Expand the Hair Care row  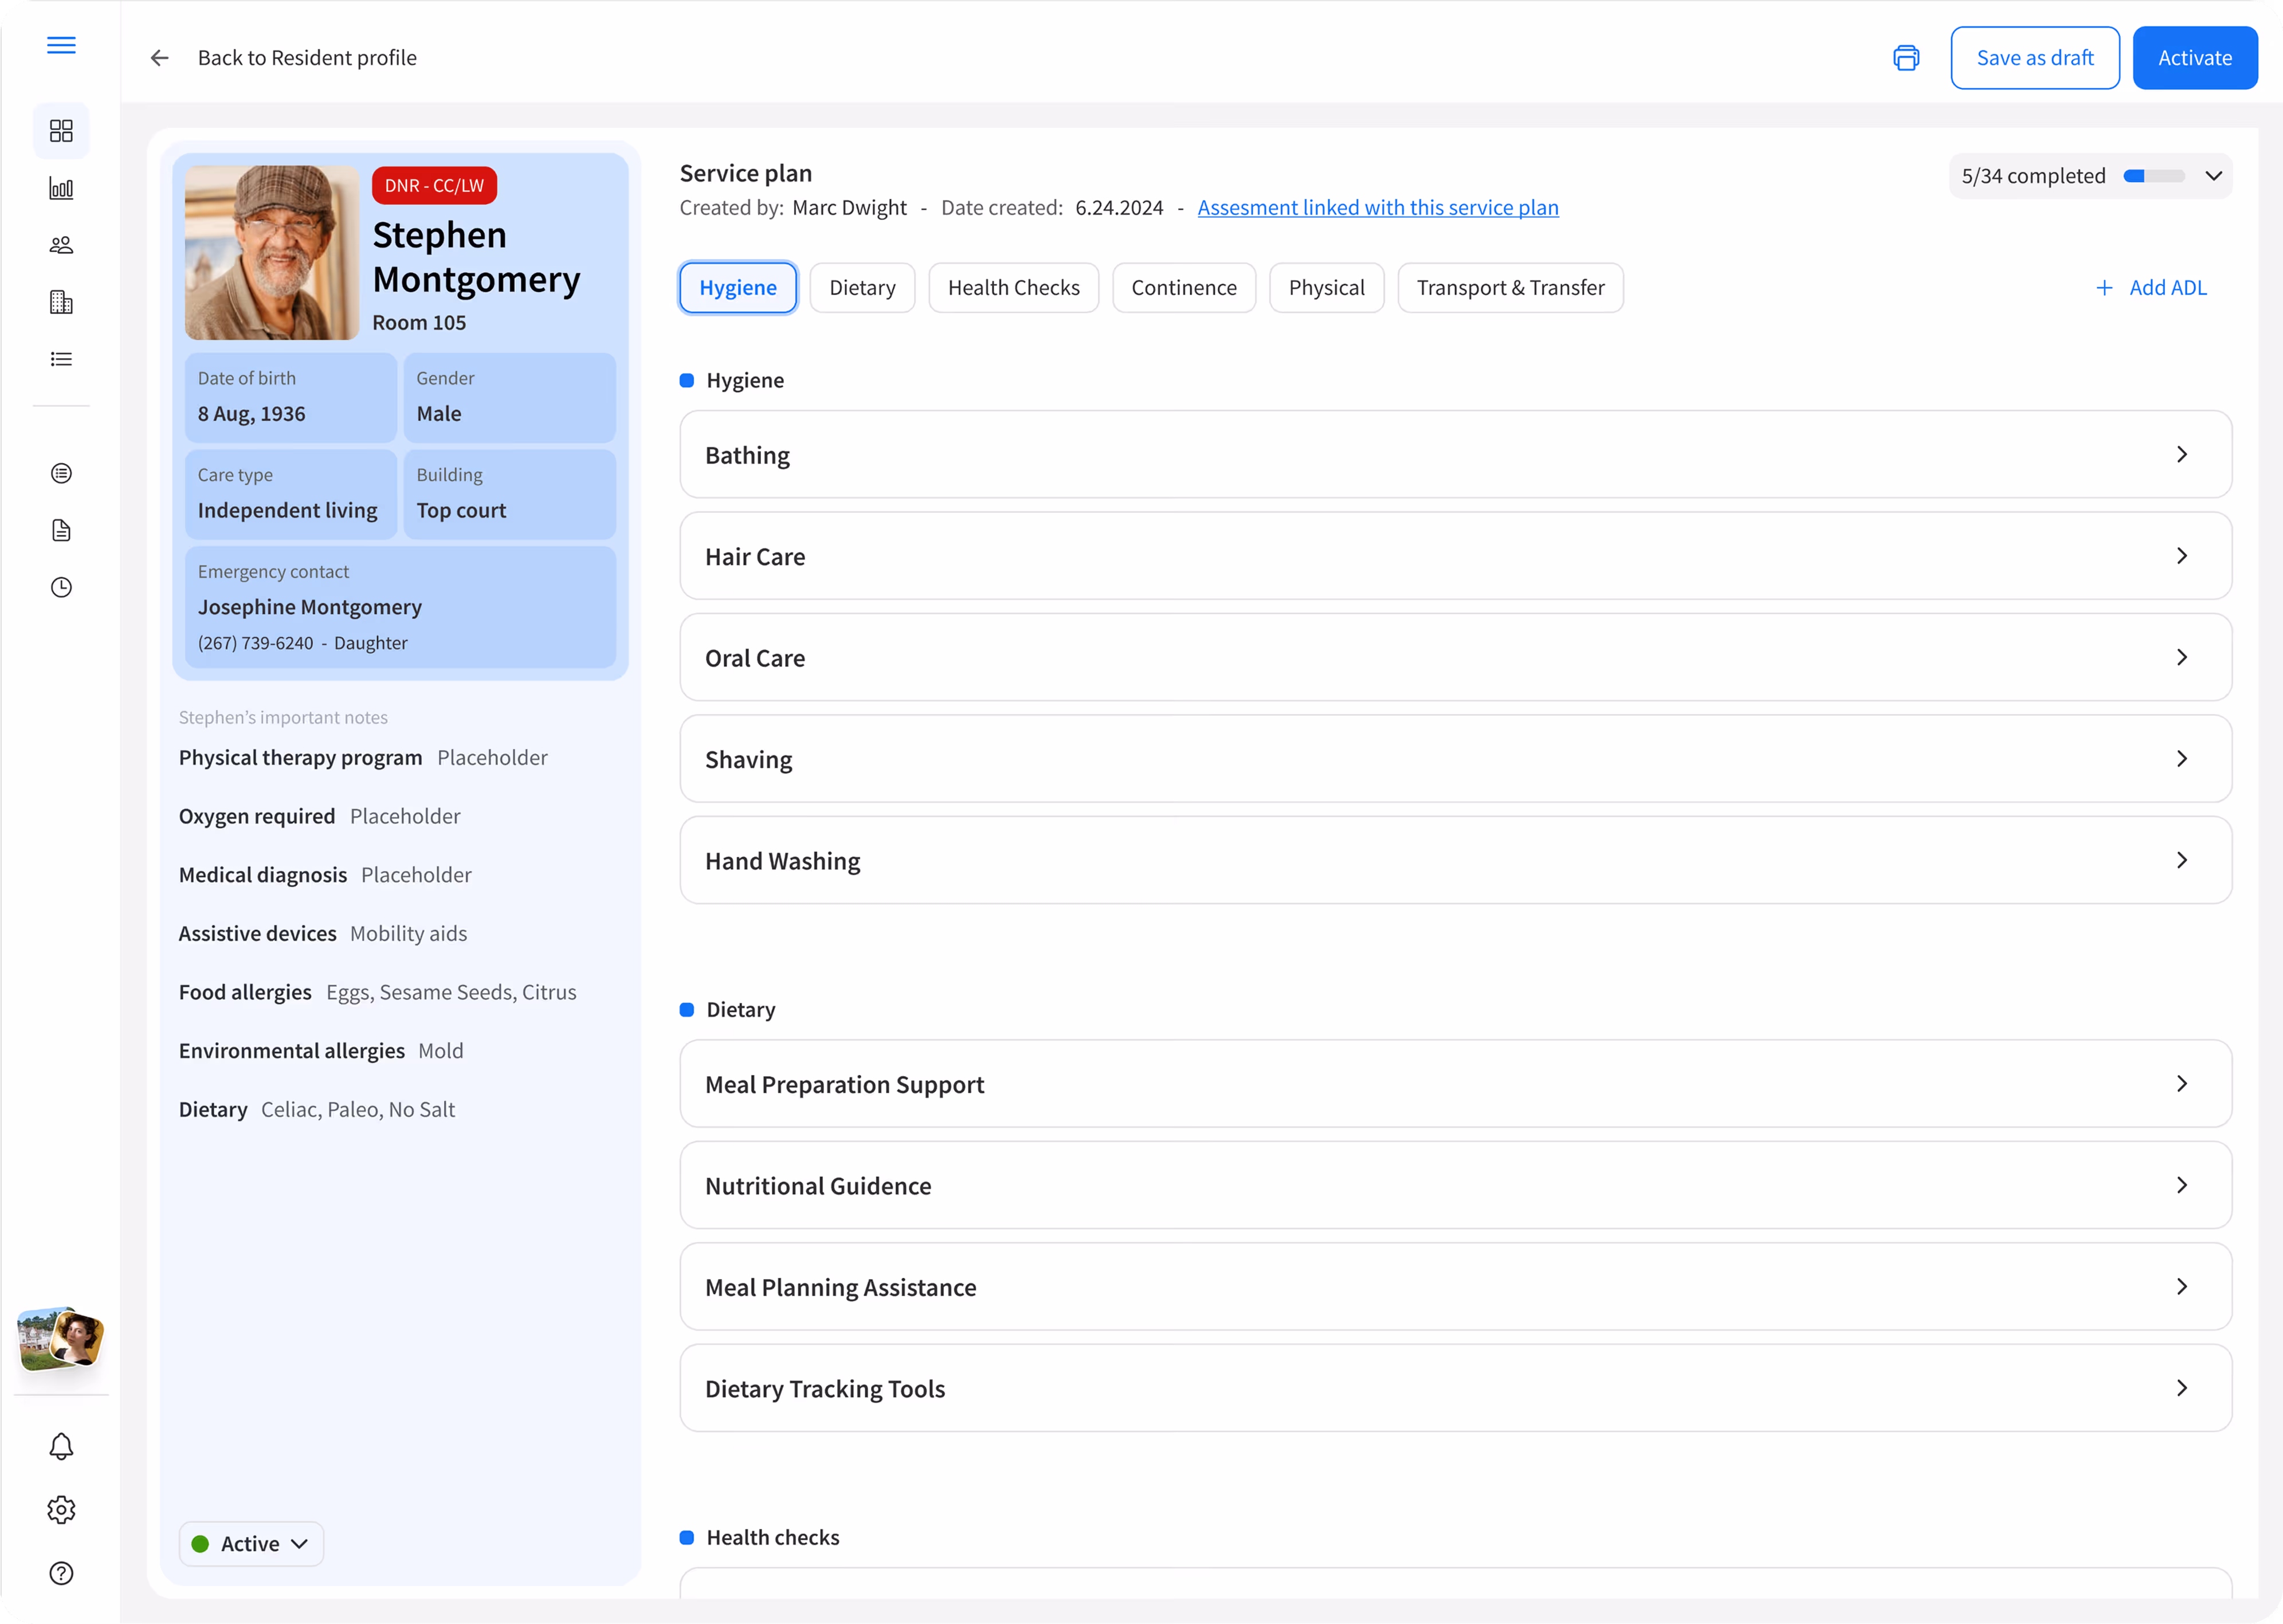point(1455,556)
